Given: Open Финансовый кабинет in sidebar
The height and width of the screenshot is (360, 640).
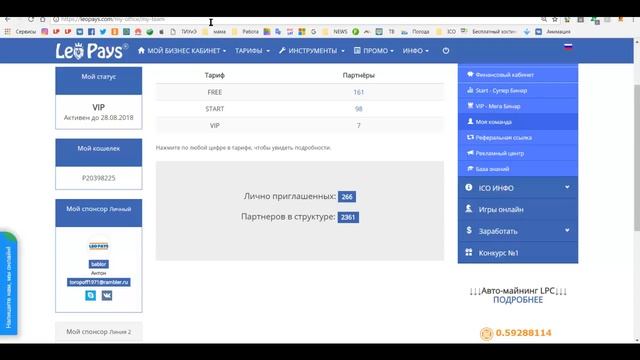Looking at the screenshot, I should point(518,75).
